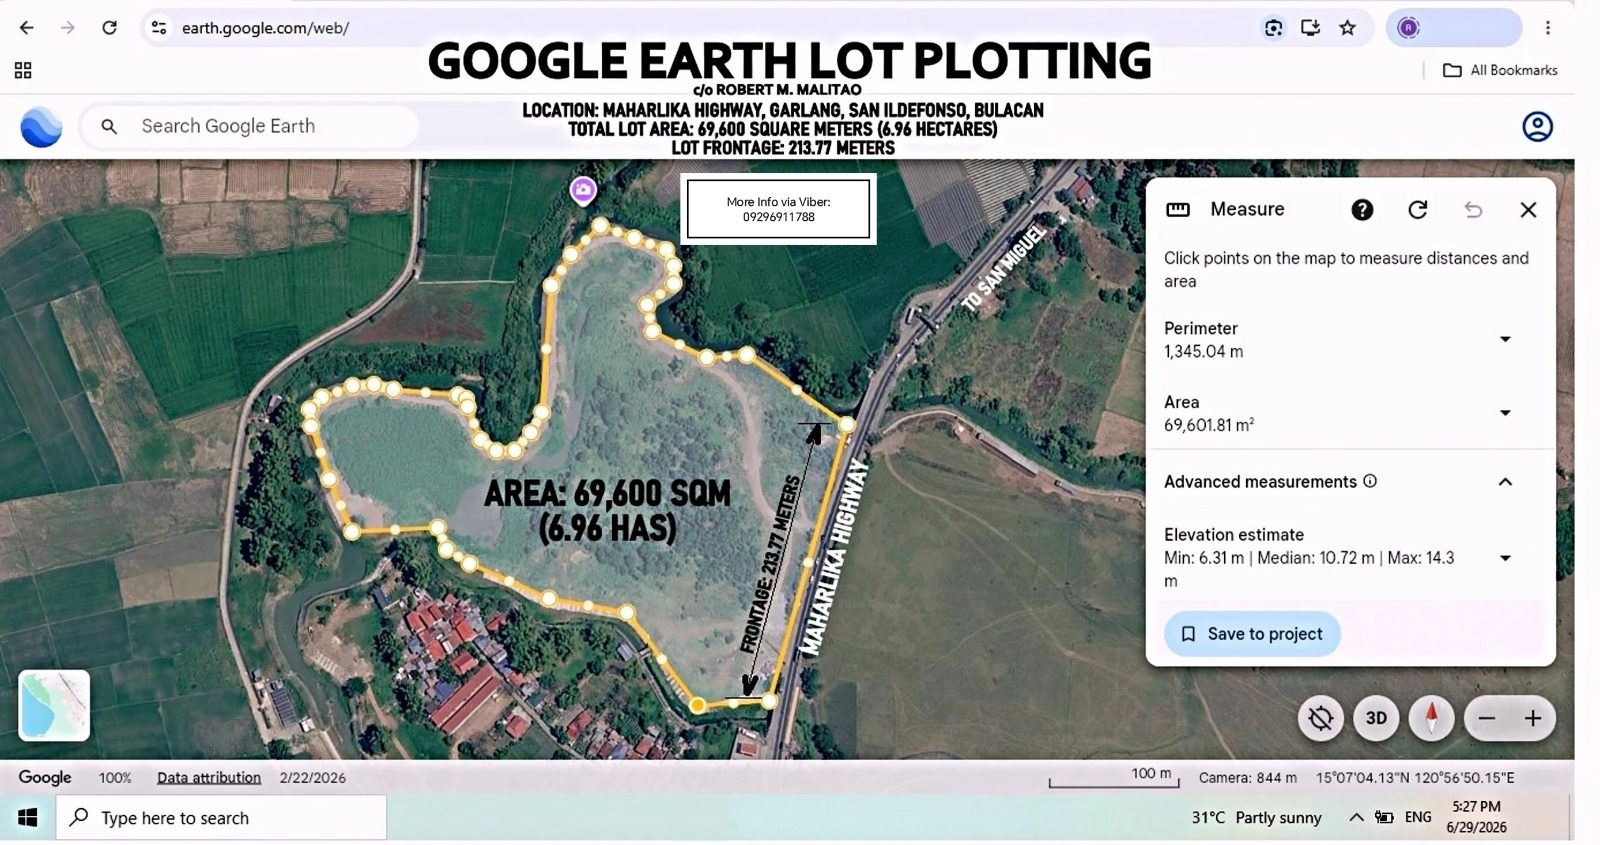
Task: Open Area units dropdown
Action: (1505, 413)
